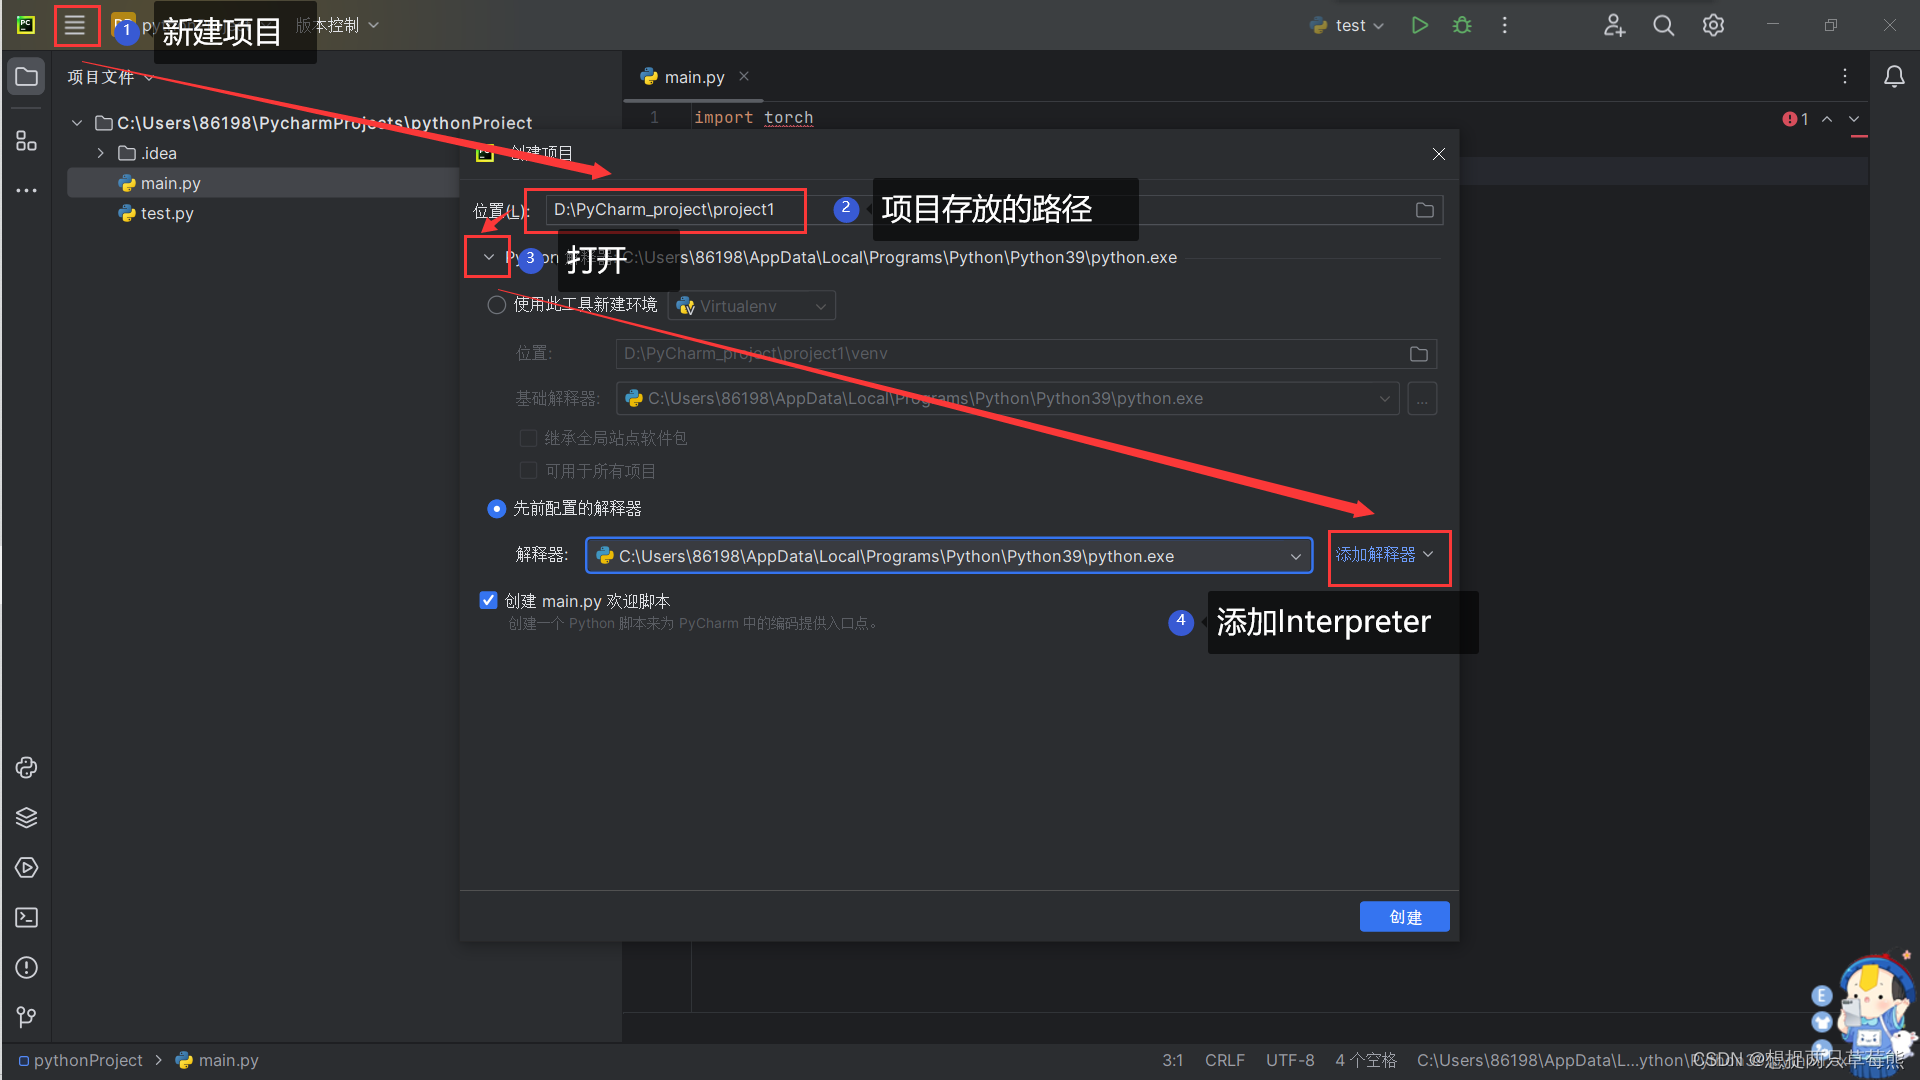Click the 创建 button to create project
Viewport: 1920px width, 1080px height.
pos(1404,916)
